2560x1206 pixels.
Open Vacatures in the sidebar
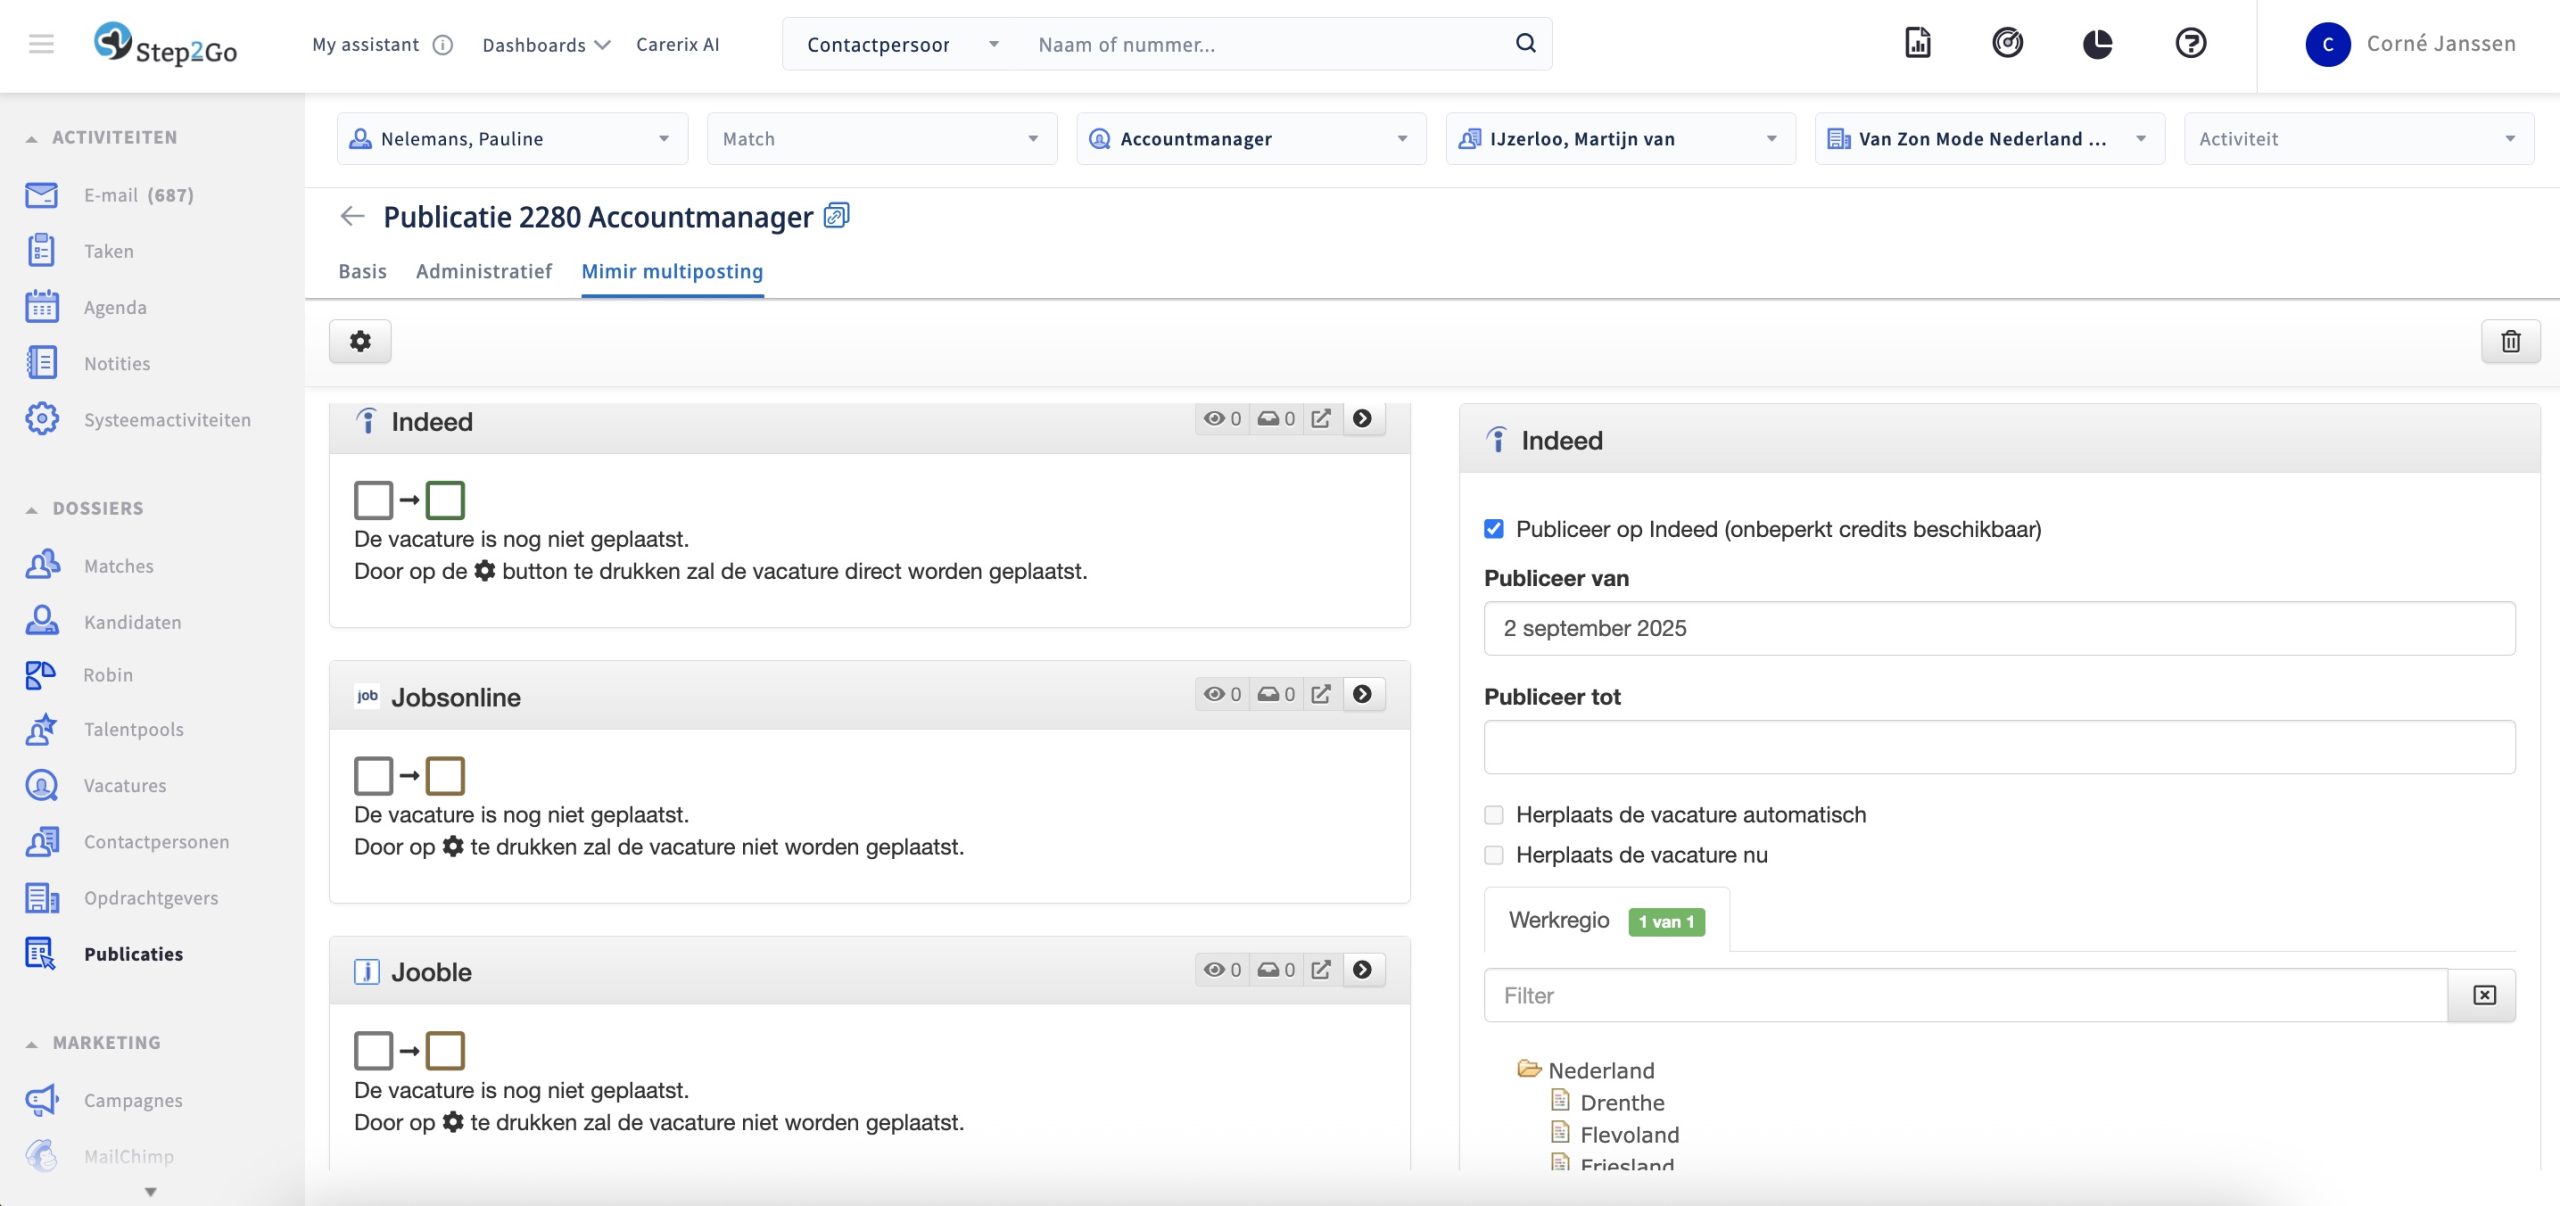(x=125, y=786)
